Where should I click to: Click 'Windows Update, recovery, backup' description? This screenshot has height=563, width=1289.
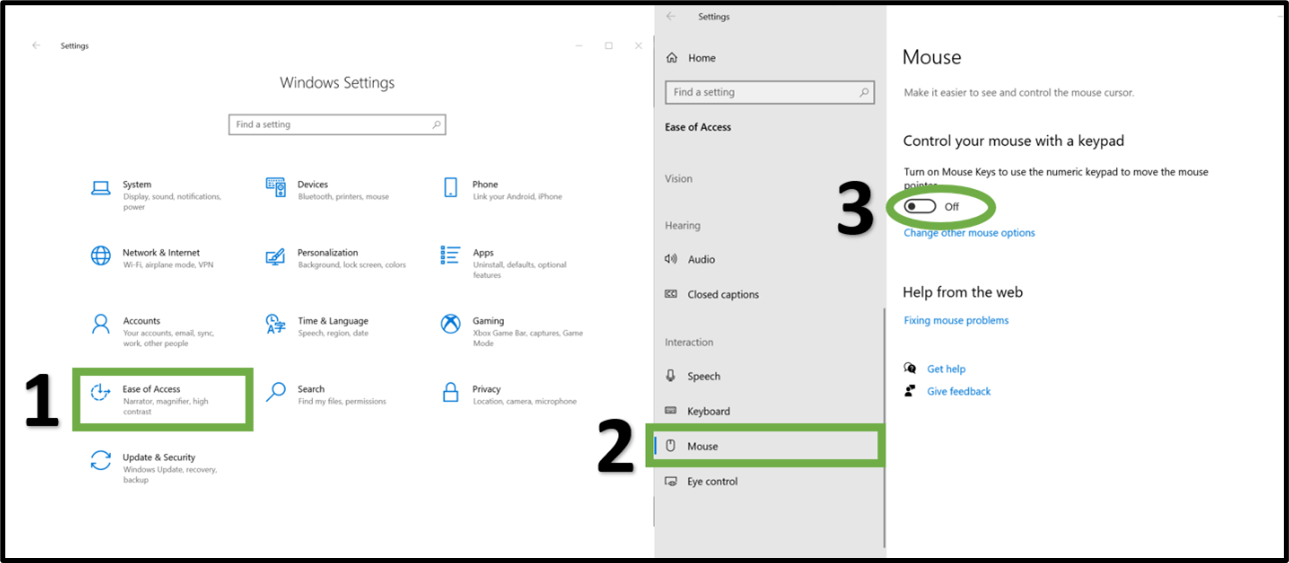coord(169,475)
